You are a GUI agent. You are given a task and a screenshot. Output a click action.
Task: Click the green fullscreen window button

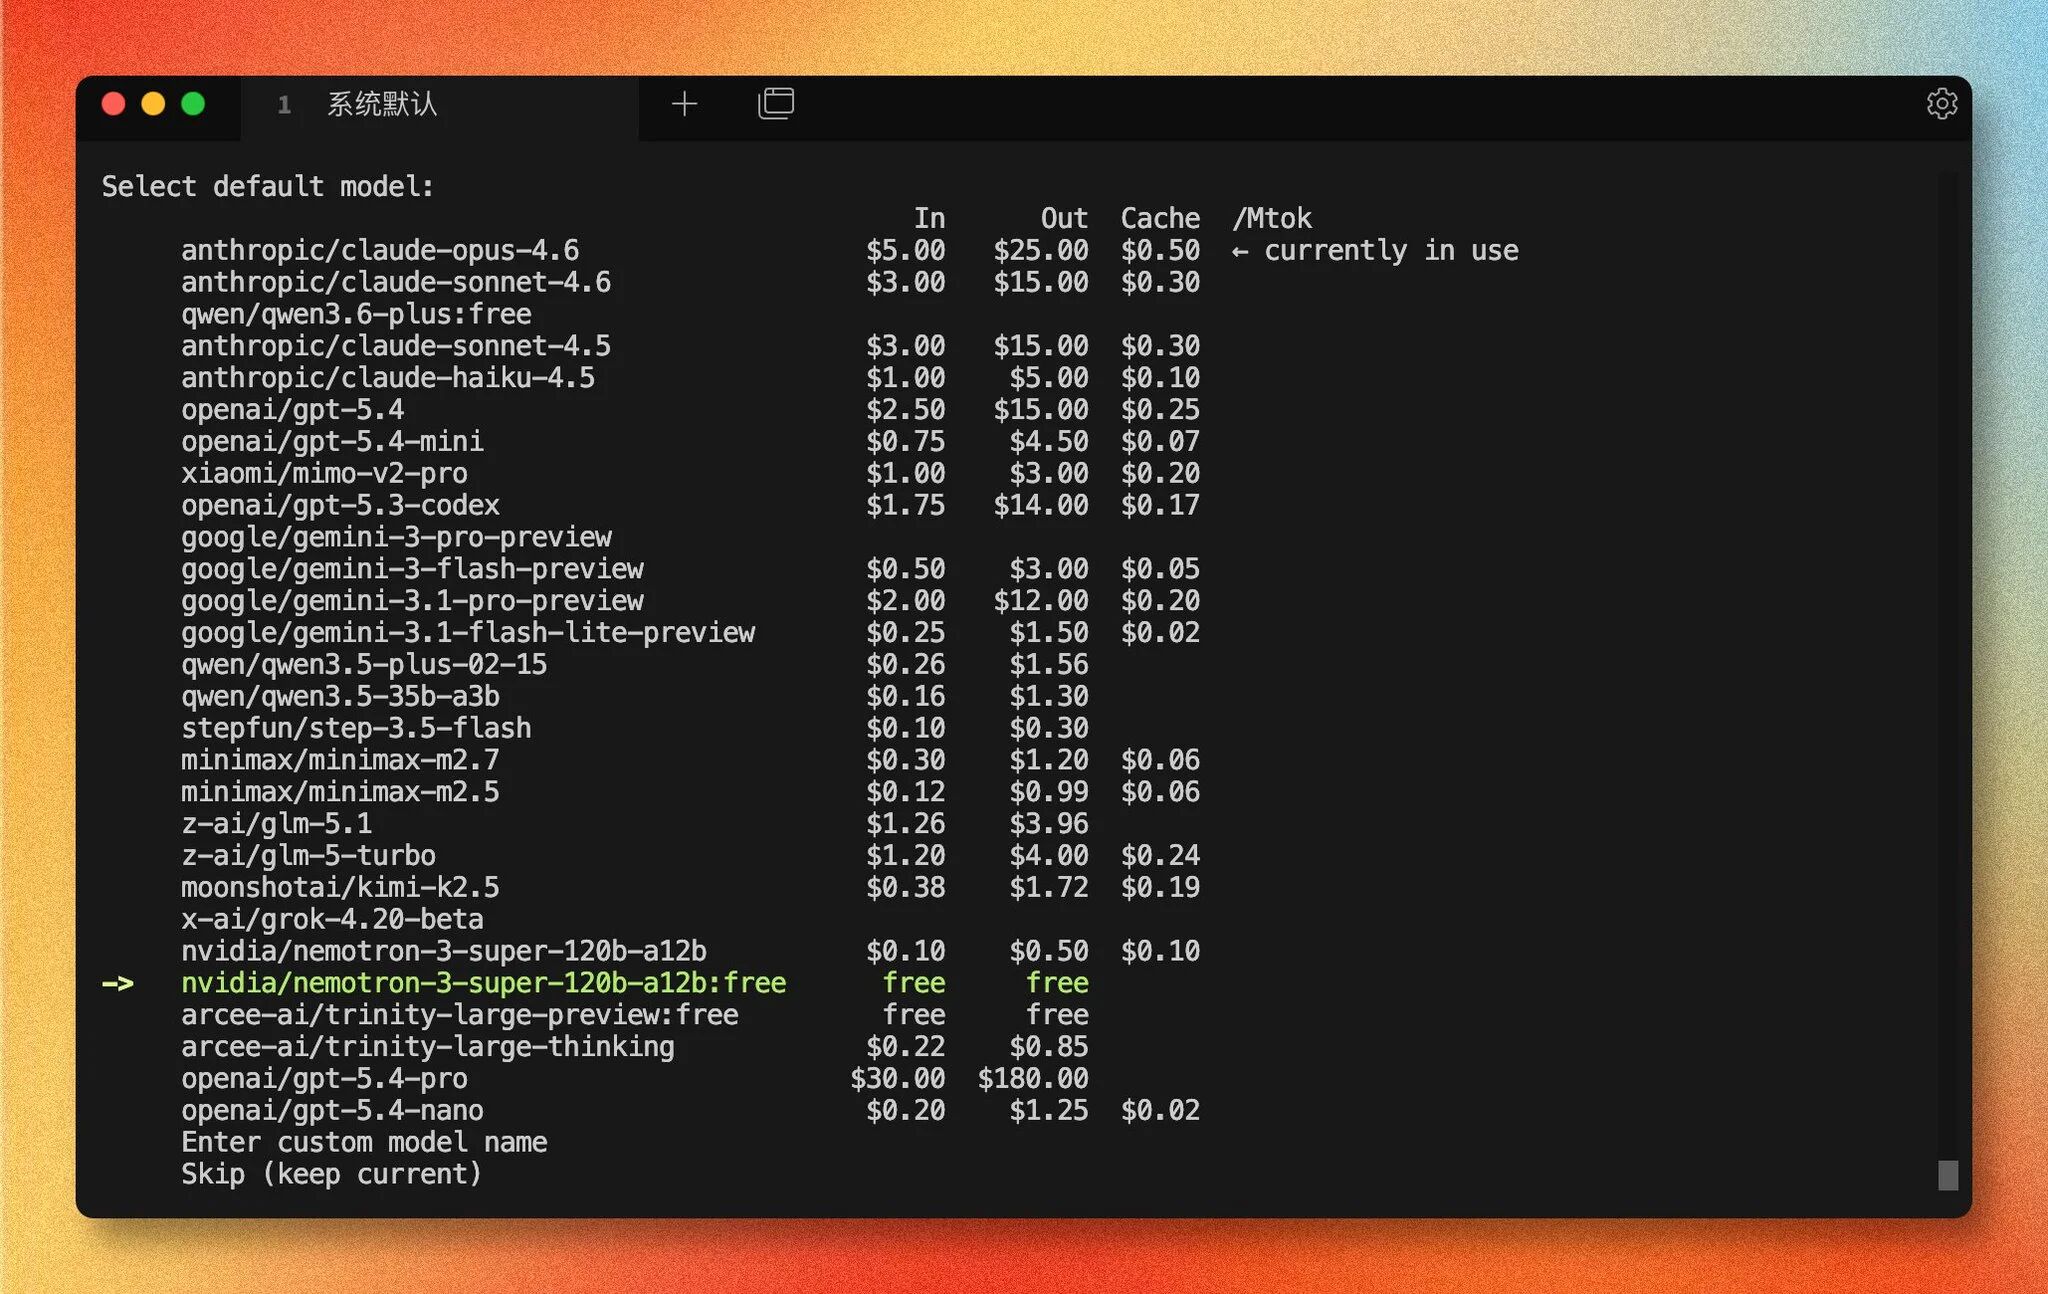tap(193, 104)
